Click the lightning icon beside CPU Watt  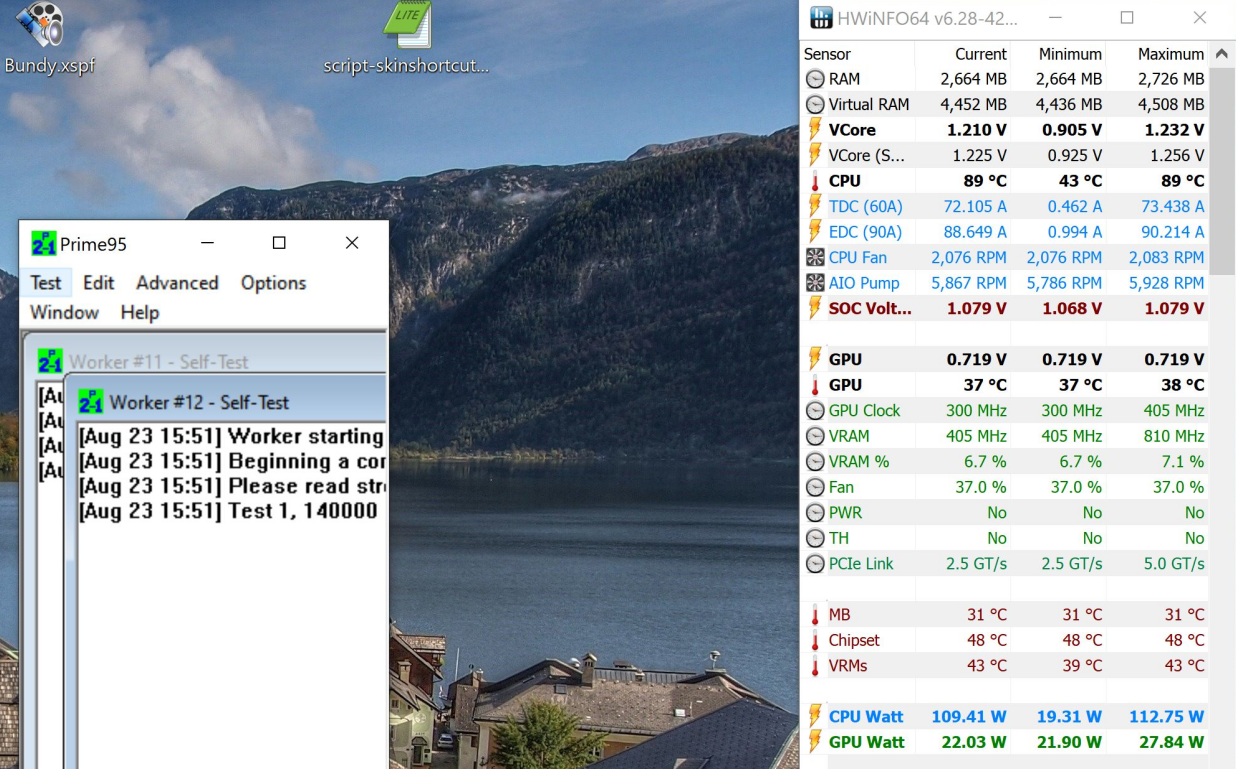click(x=816, y=717)
